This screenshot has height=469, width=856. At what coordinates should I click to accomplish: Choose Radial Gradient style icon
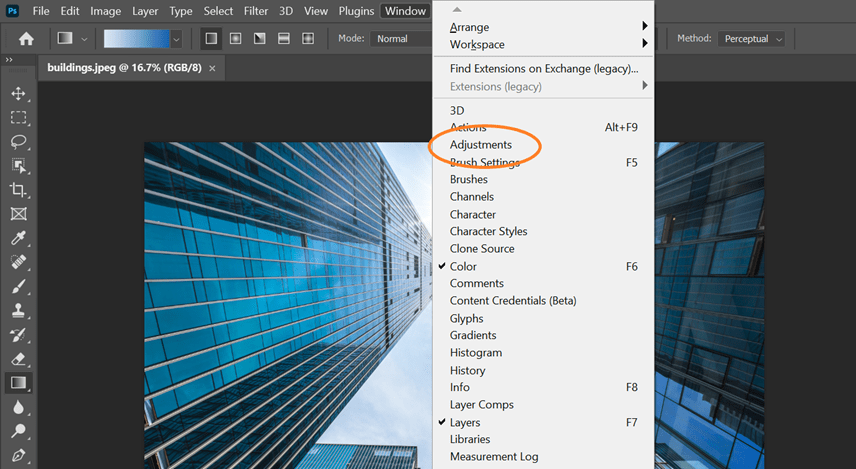click(235, 38)
